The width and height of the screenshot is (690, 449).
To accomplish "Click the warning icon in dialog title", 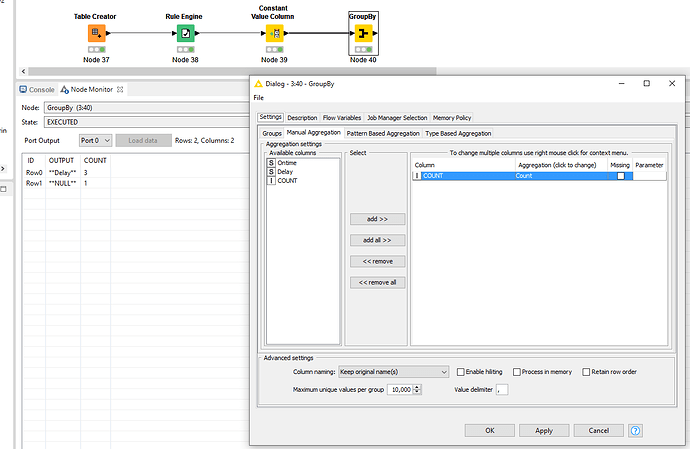I will tap(258, 84).
